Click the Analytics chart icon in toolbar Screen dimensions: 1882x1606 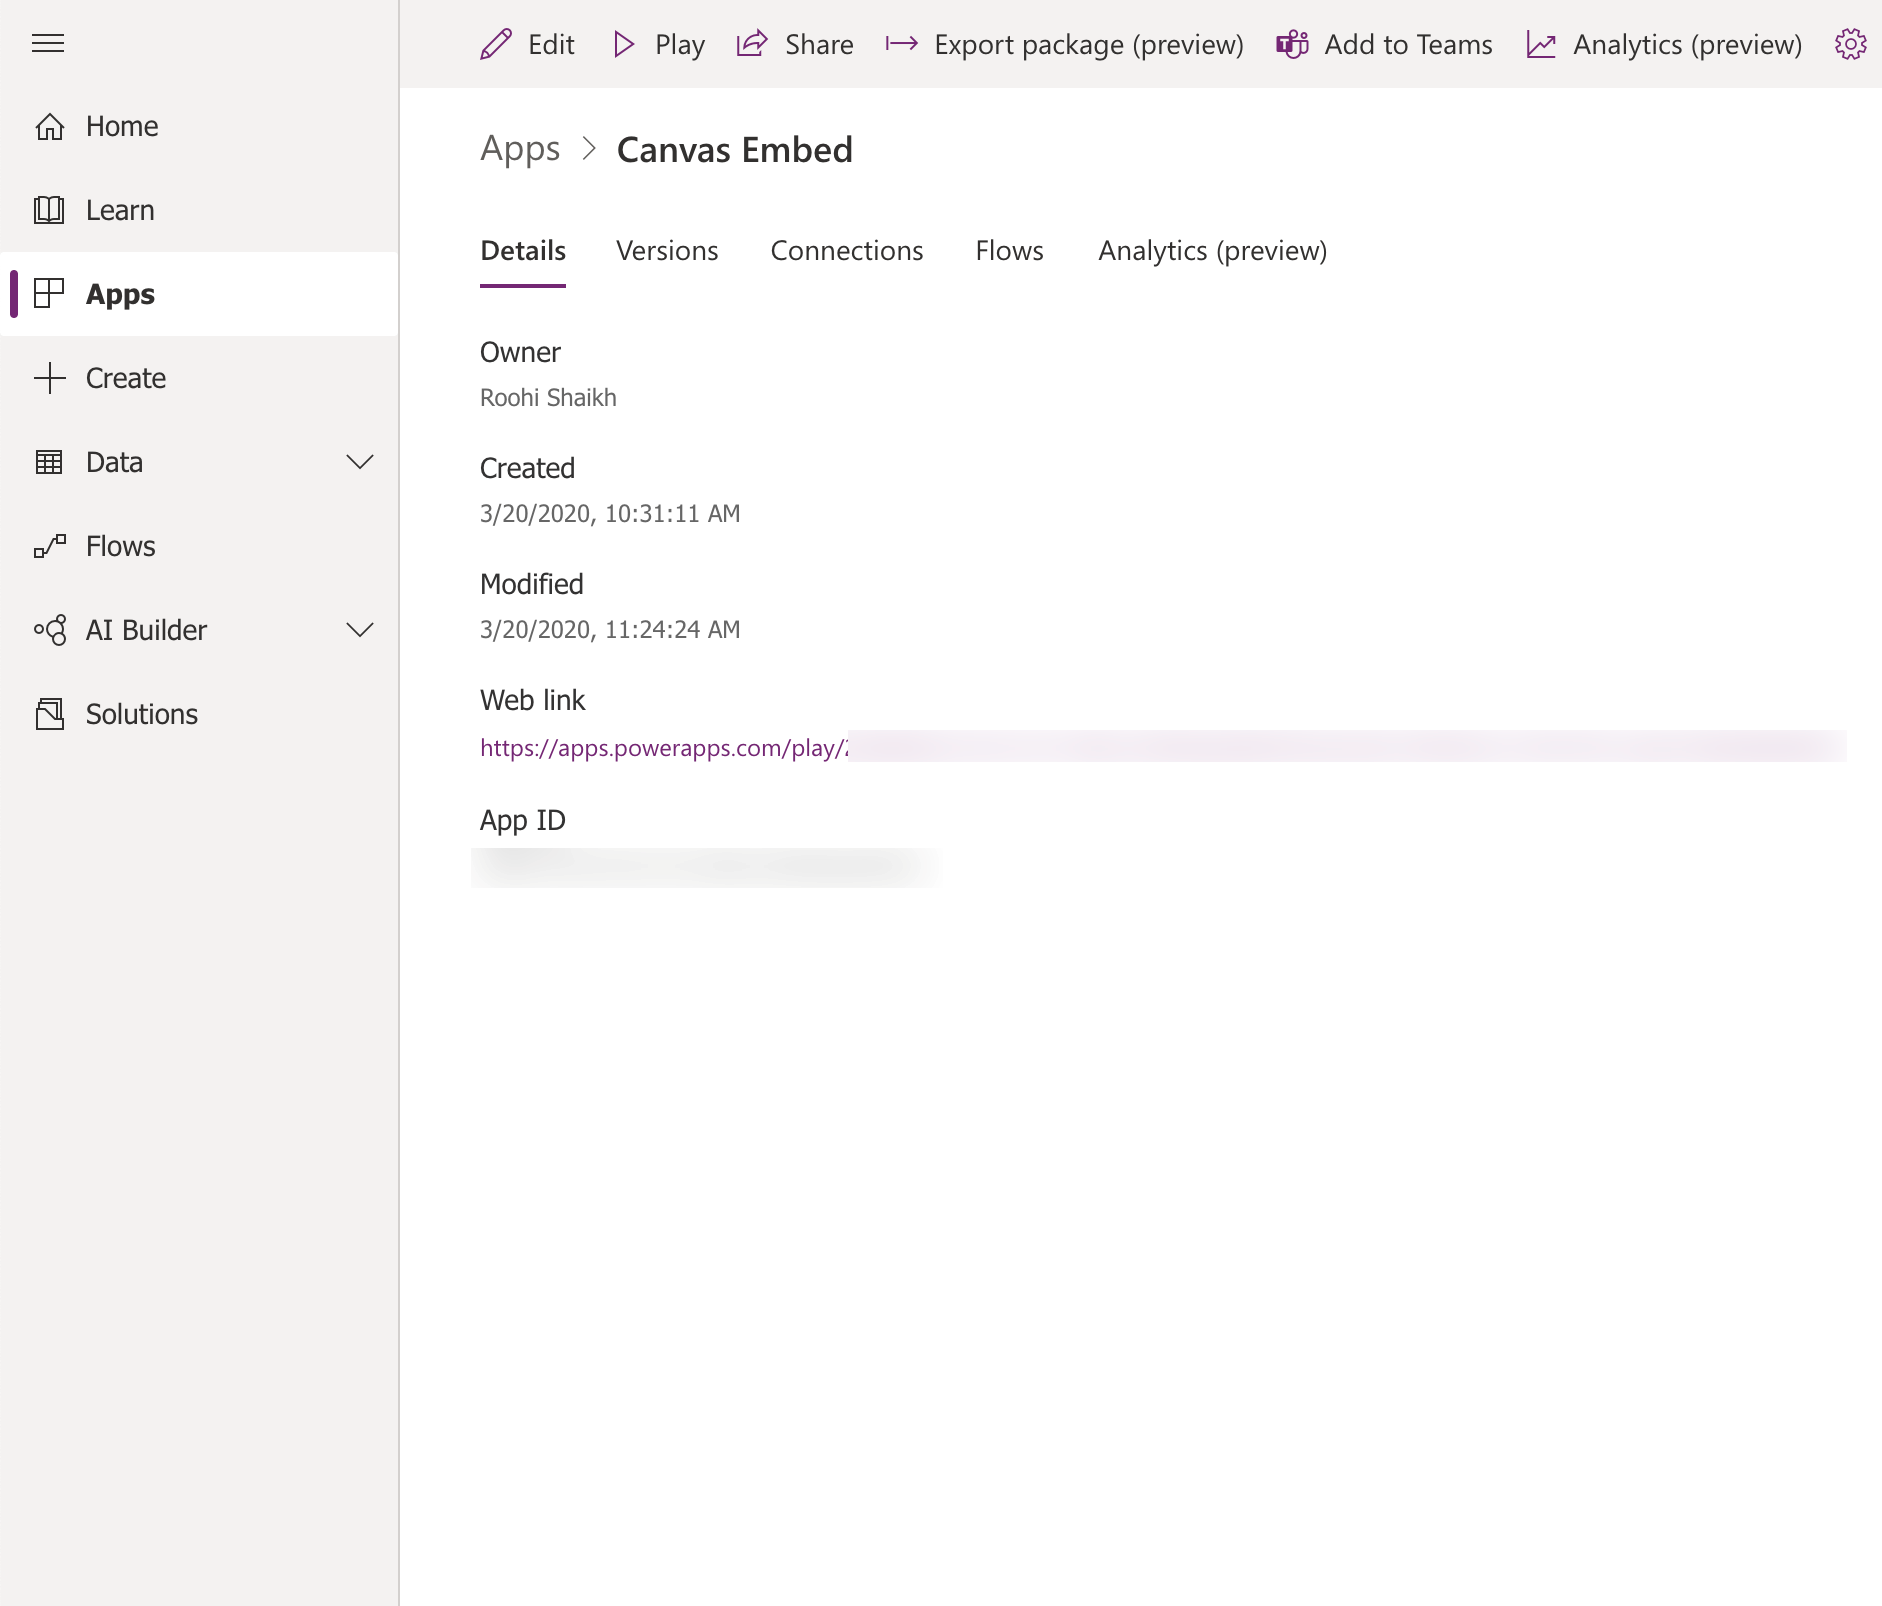click(x=1541, y=44)
